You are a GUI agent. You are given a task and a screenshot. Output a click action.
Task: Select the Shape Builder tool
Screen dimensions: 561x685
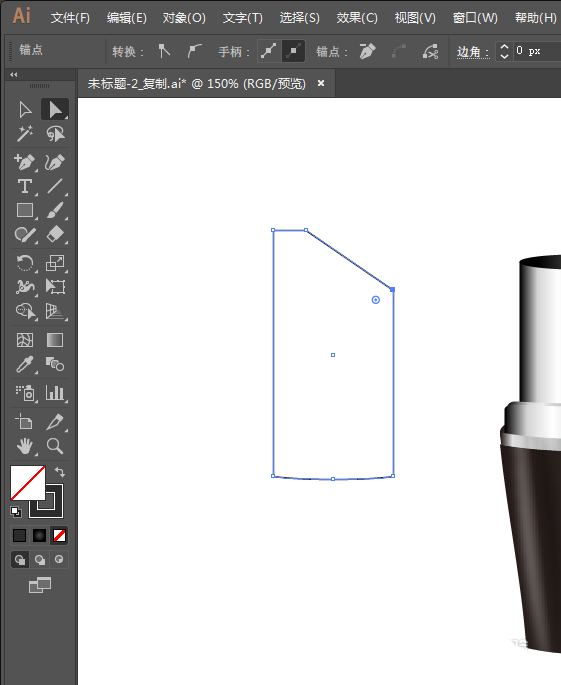(25, 311)
